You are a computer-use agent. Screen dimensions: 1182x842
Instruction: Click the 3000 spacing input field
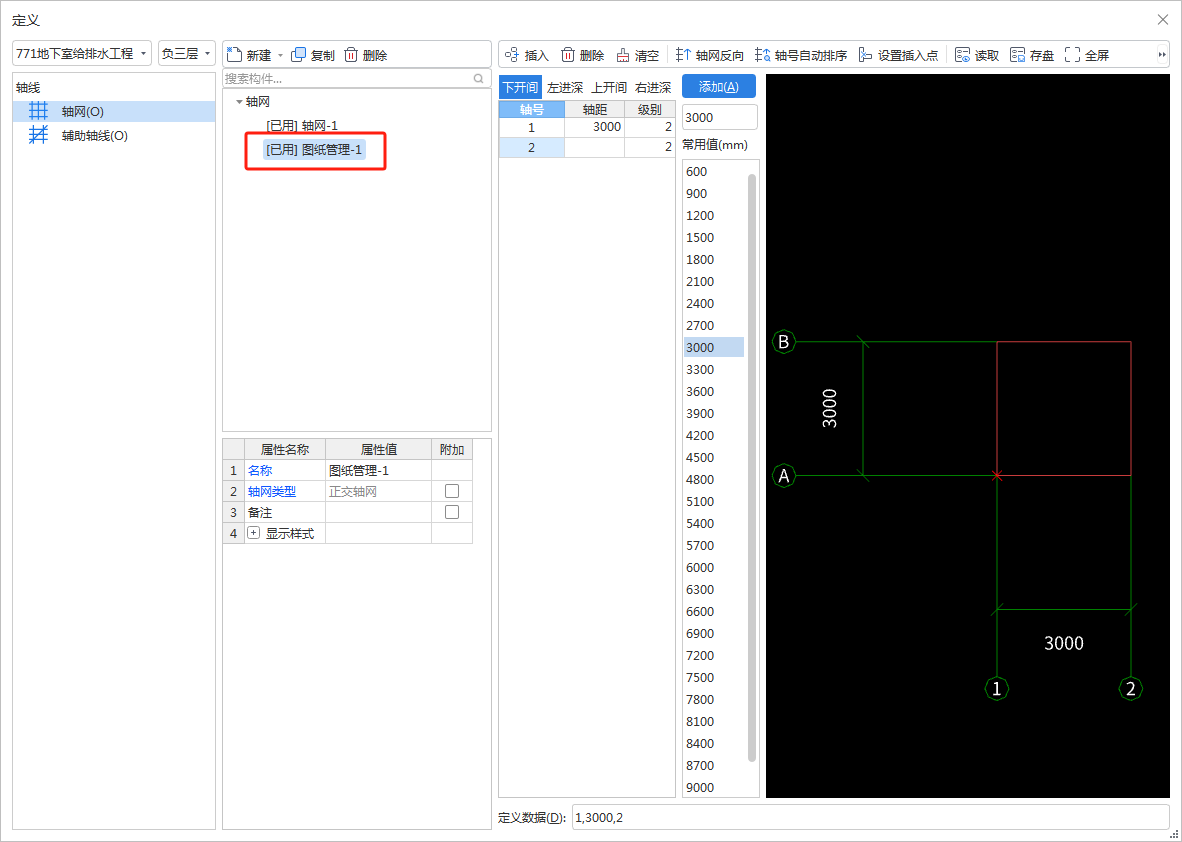[719, 118]
